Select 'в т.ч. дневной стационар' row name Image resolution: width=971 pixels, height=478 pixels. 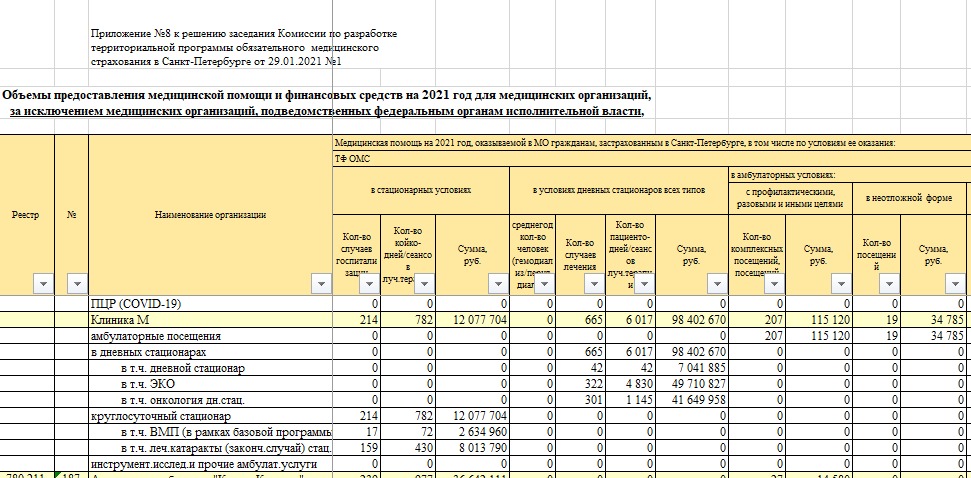coord(211,368)
